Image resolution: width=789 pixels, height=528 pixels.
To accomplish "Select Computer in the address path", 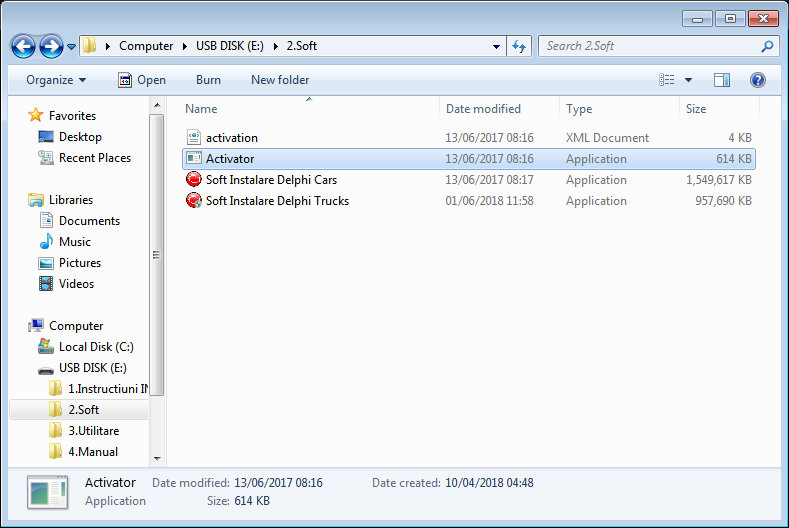I will [146, 46].
